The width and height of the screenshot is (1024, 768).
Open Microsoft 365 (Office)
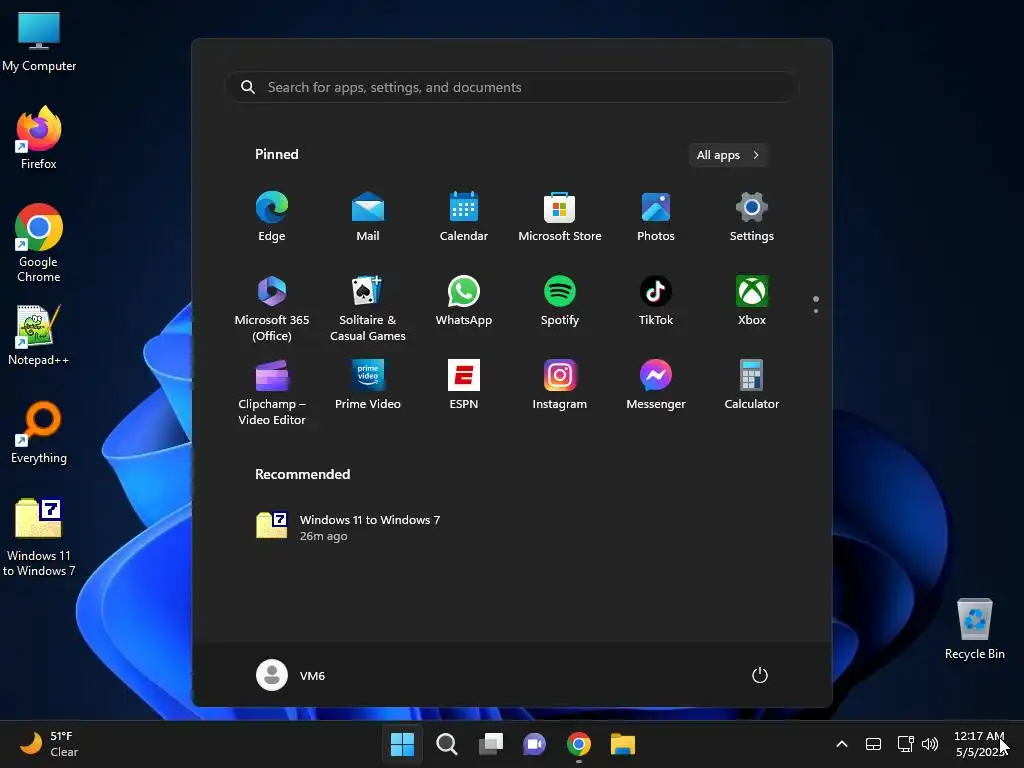pyautogui.click(x=272, y=308)
